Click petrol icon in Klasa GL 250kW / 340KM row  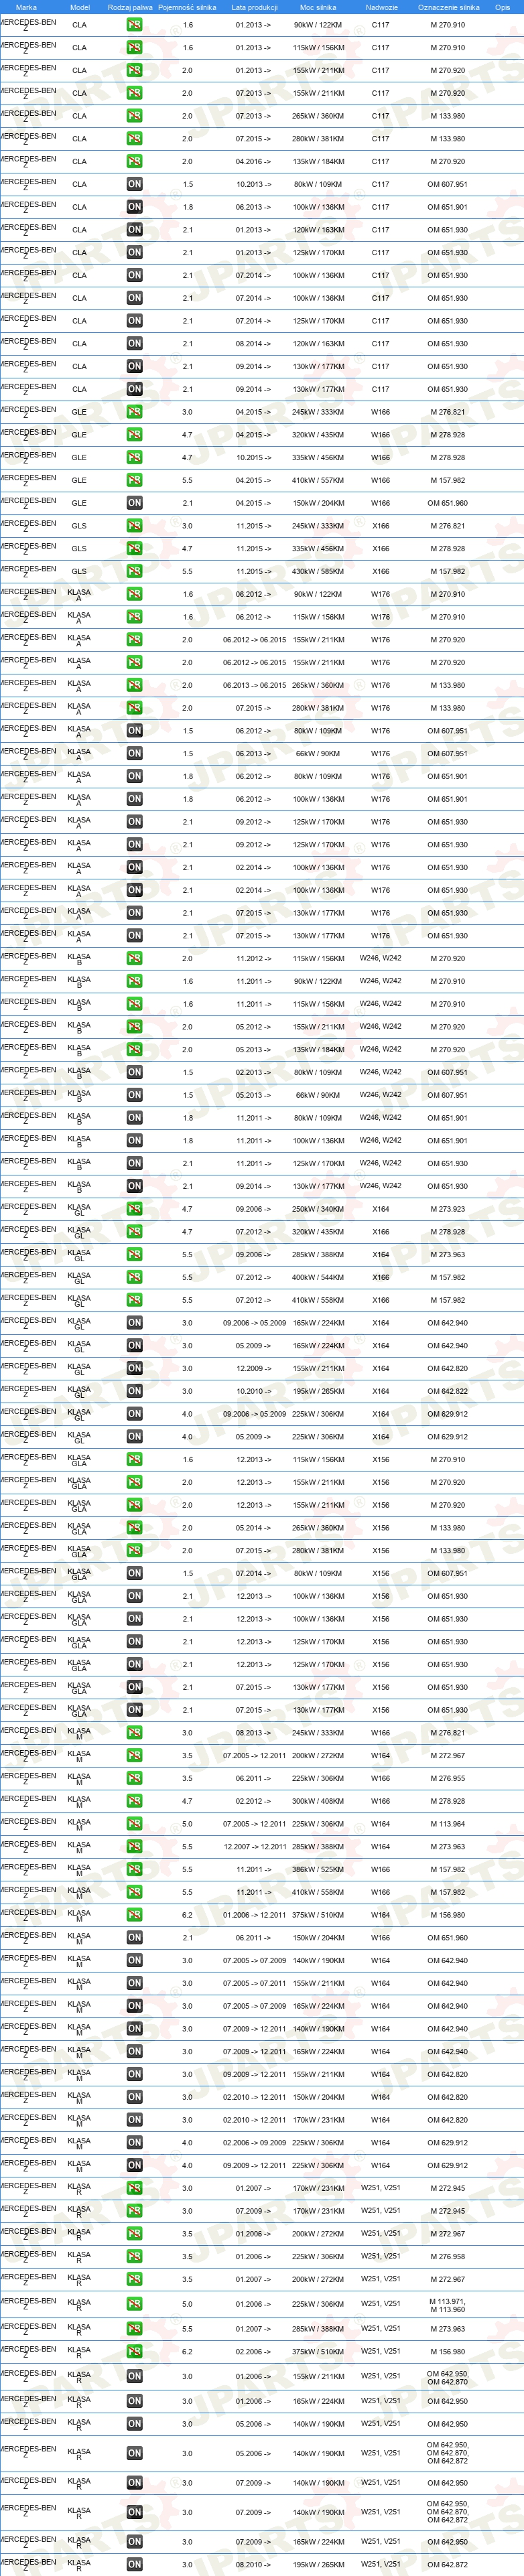134,1209
